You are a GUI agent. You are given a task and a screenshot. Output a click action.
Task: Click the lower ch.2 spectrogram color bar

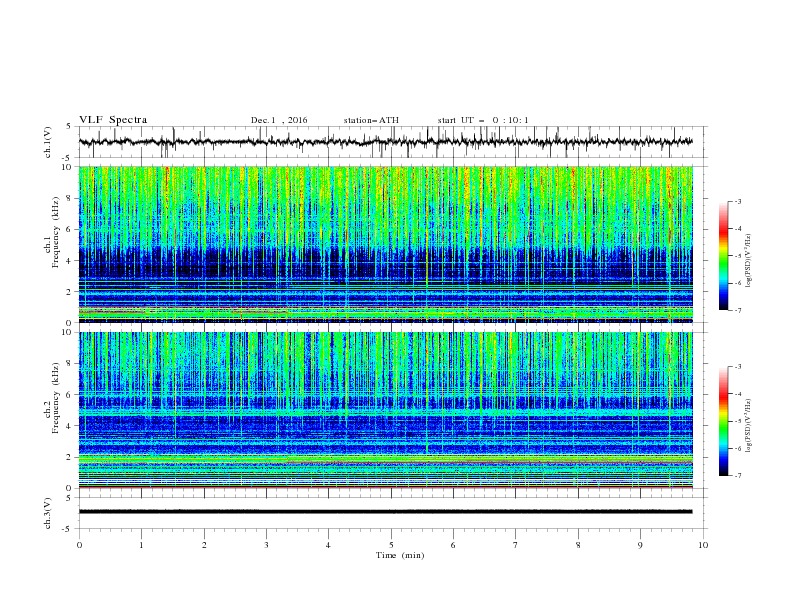(x=723, y=421)
